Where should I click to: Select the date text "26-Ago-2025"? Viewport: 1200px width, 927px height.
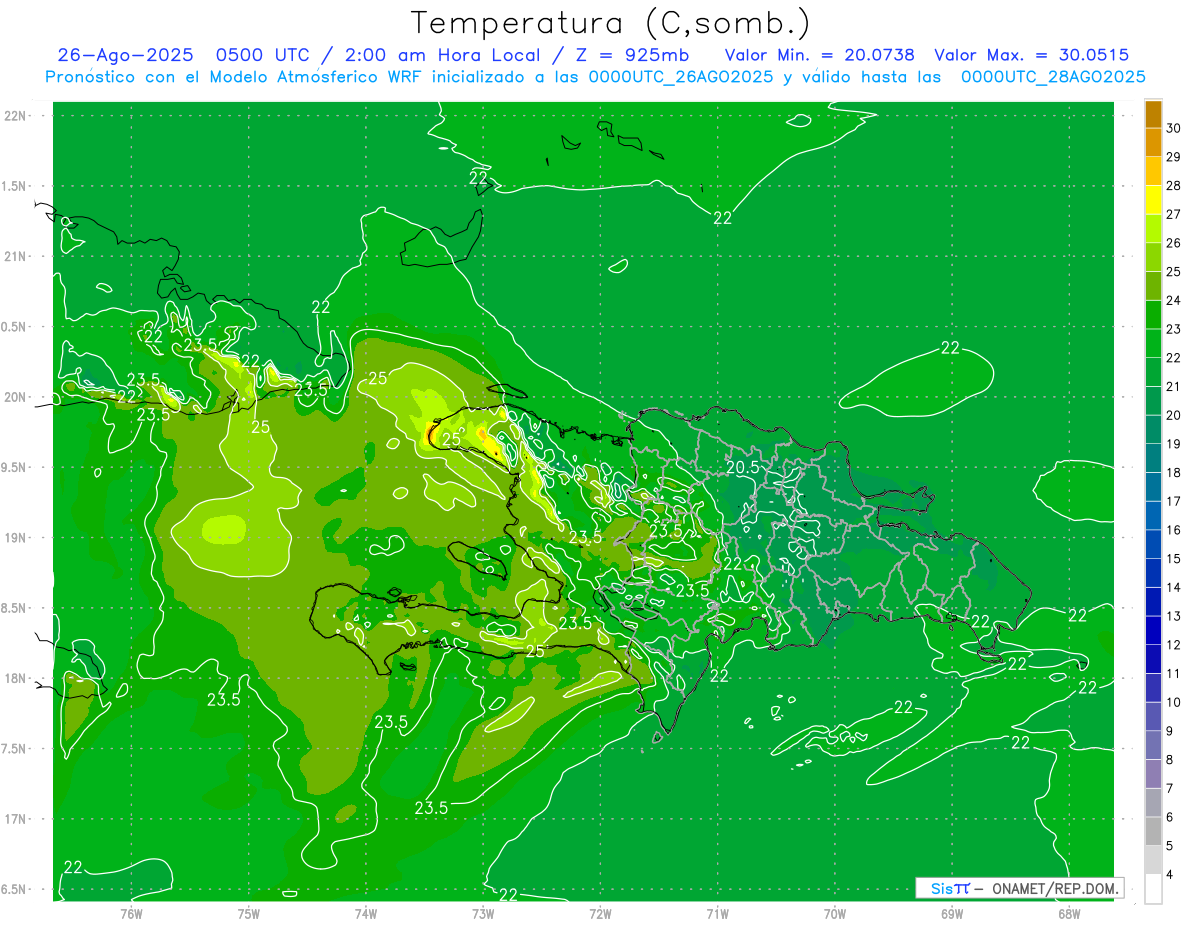click(x=125, y=55)
